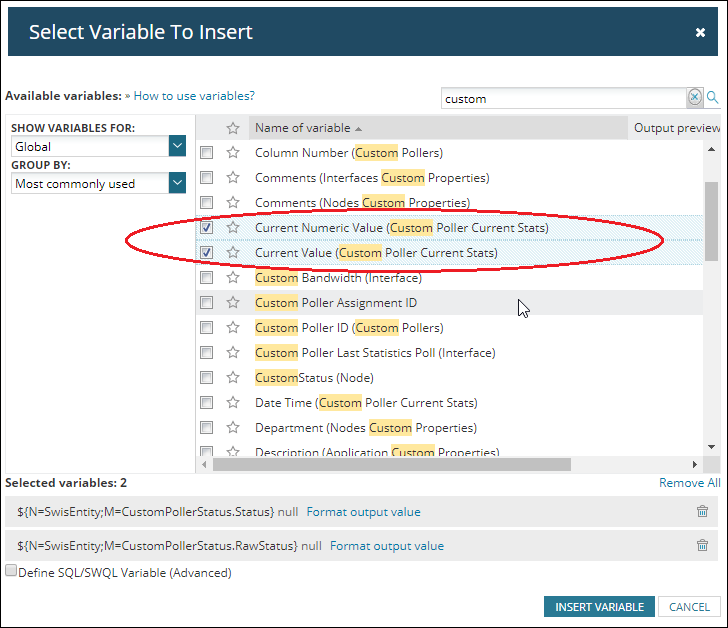Clear the search field with the X icon
Image resolution: width=728 pixels, height=628 pixels.
click(x=695, y=97)
